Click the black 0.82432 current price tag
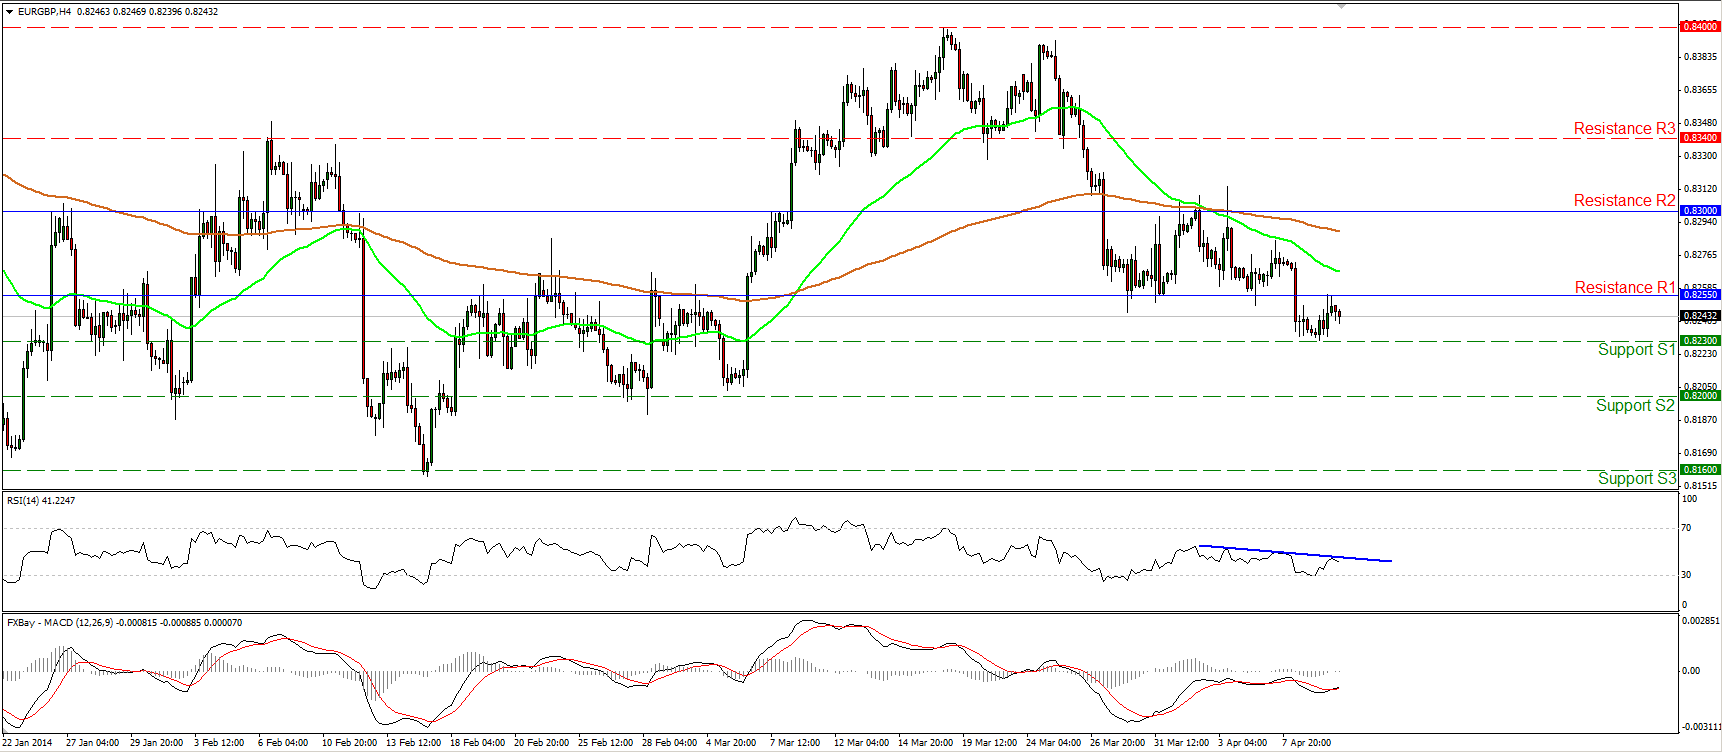Image resolution: width=1722 pixels, height=753 pixels. (x=1700, y=316)
